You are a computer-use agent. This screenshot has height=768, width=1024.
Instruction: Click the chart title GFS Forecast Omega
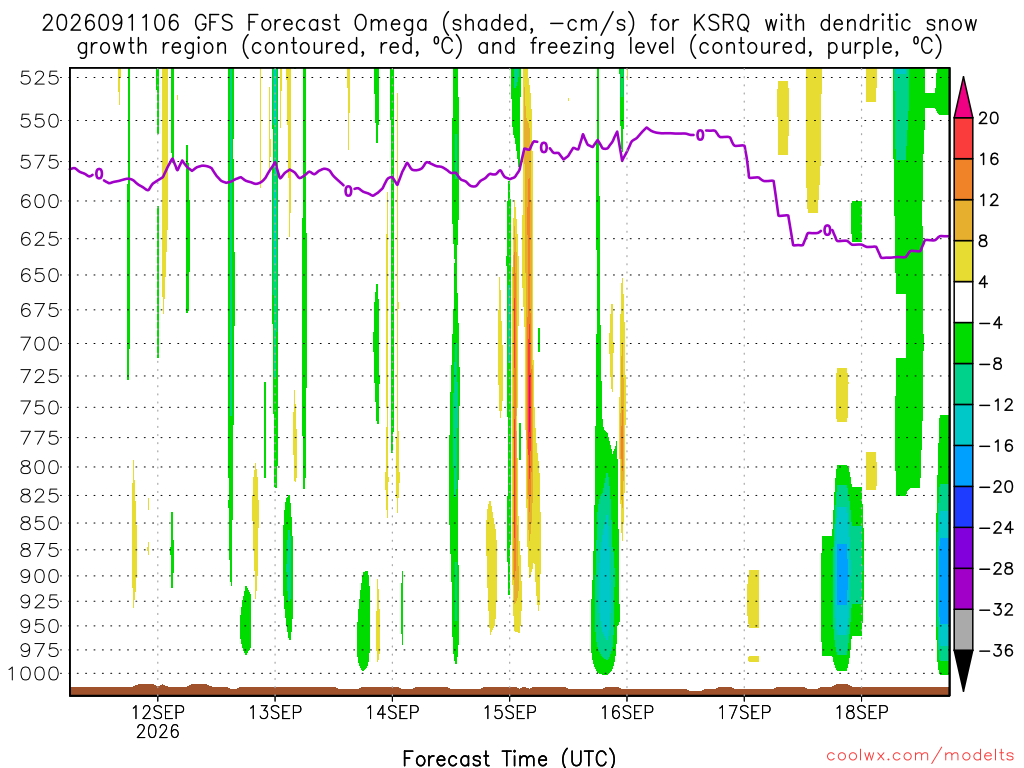311,24
